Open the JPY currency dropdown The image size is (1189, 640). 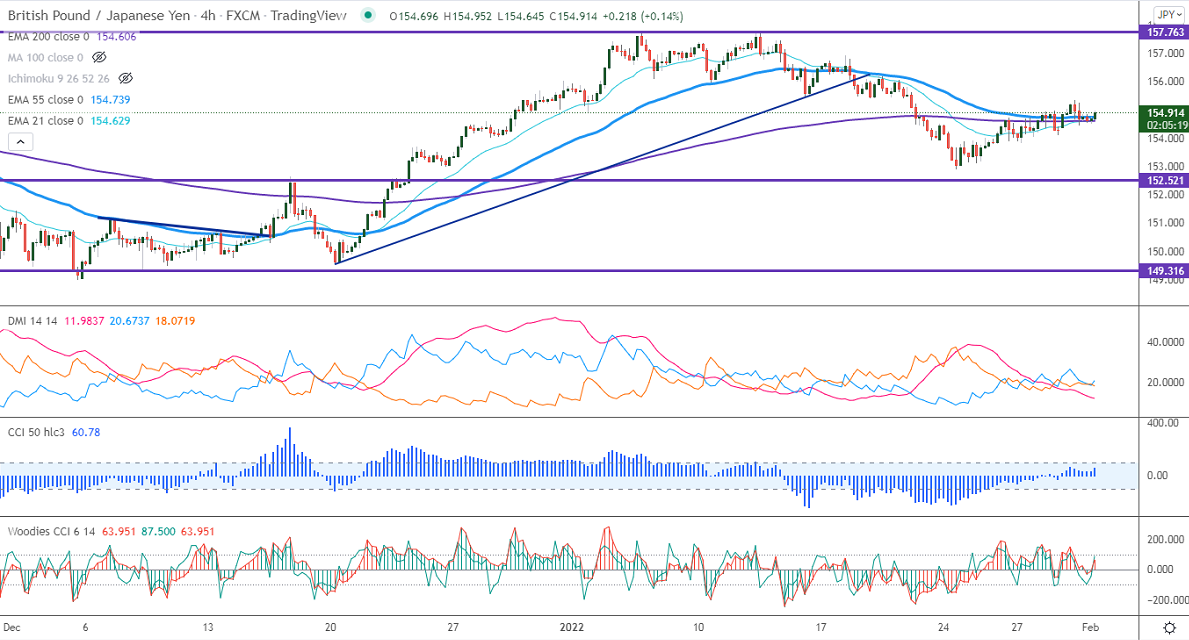(1164, 14)
